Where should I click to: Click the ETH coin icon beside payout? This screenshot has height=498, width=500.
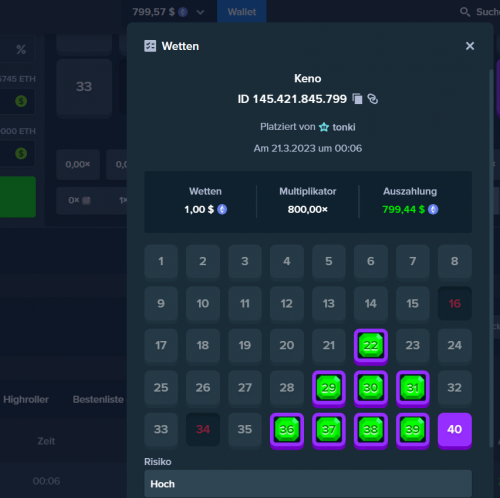pyautogui.click(x=433, y=209)
